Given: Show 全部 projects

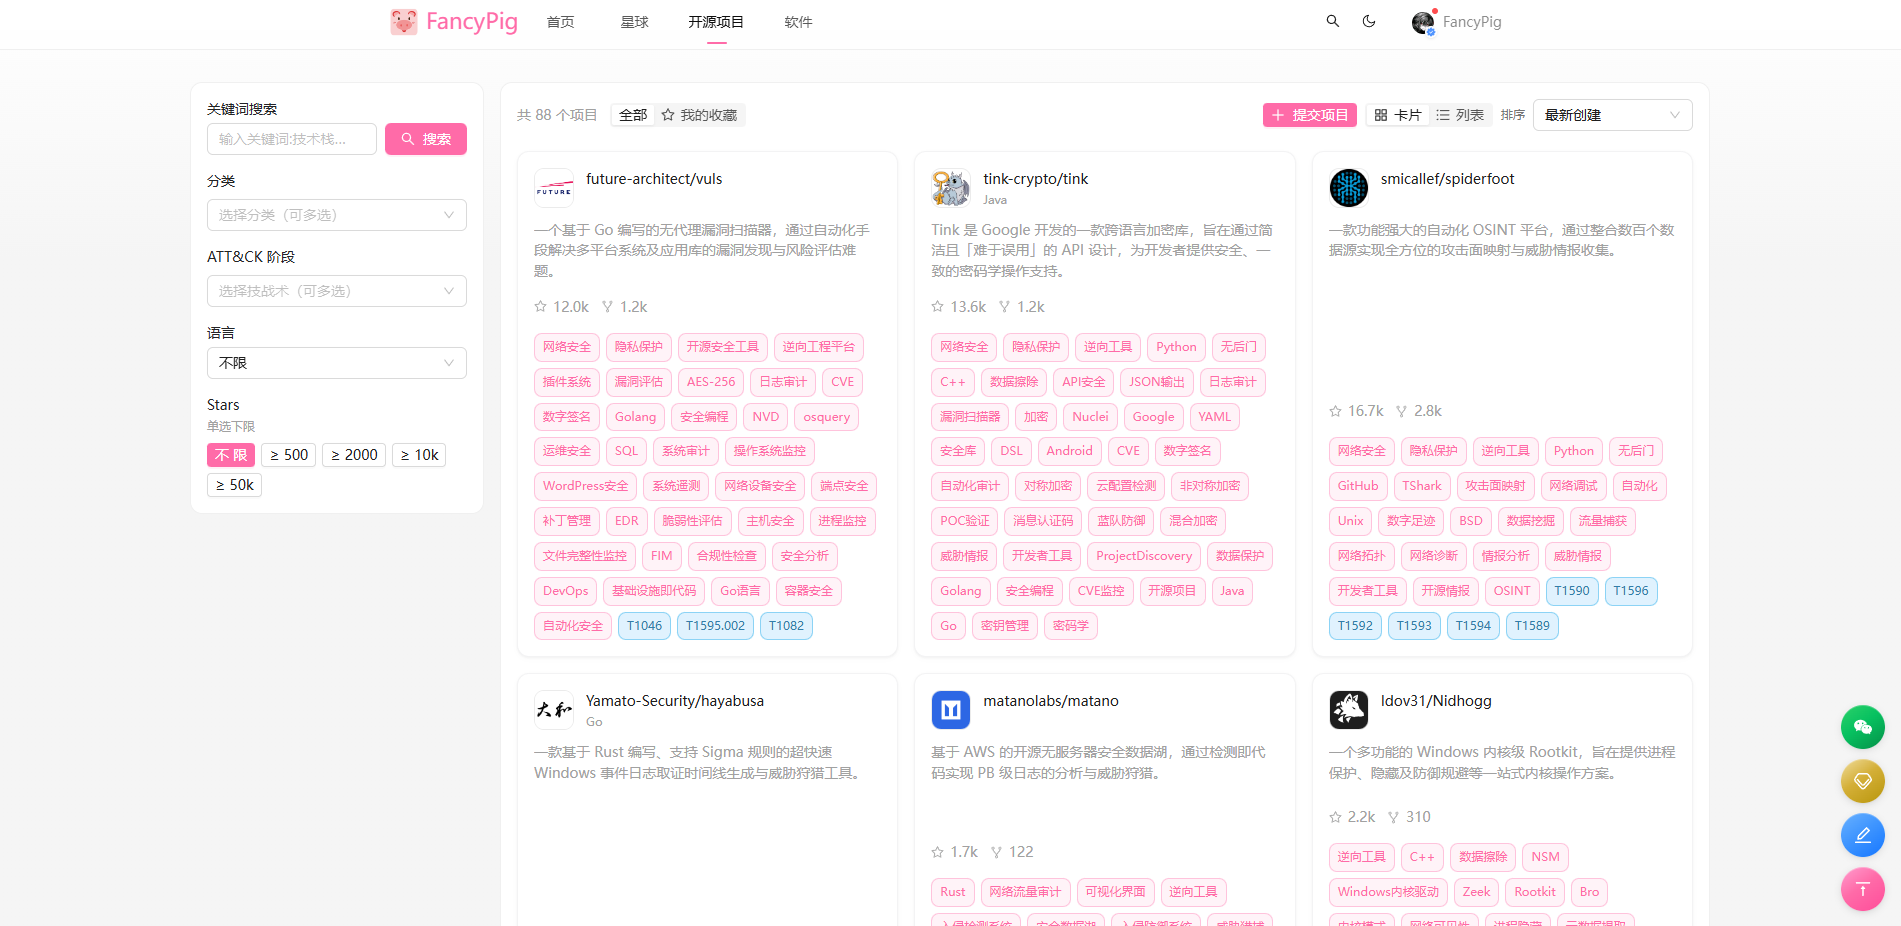Looking at the screenshot, I should click(x=633, y=115).
